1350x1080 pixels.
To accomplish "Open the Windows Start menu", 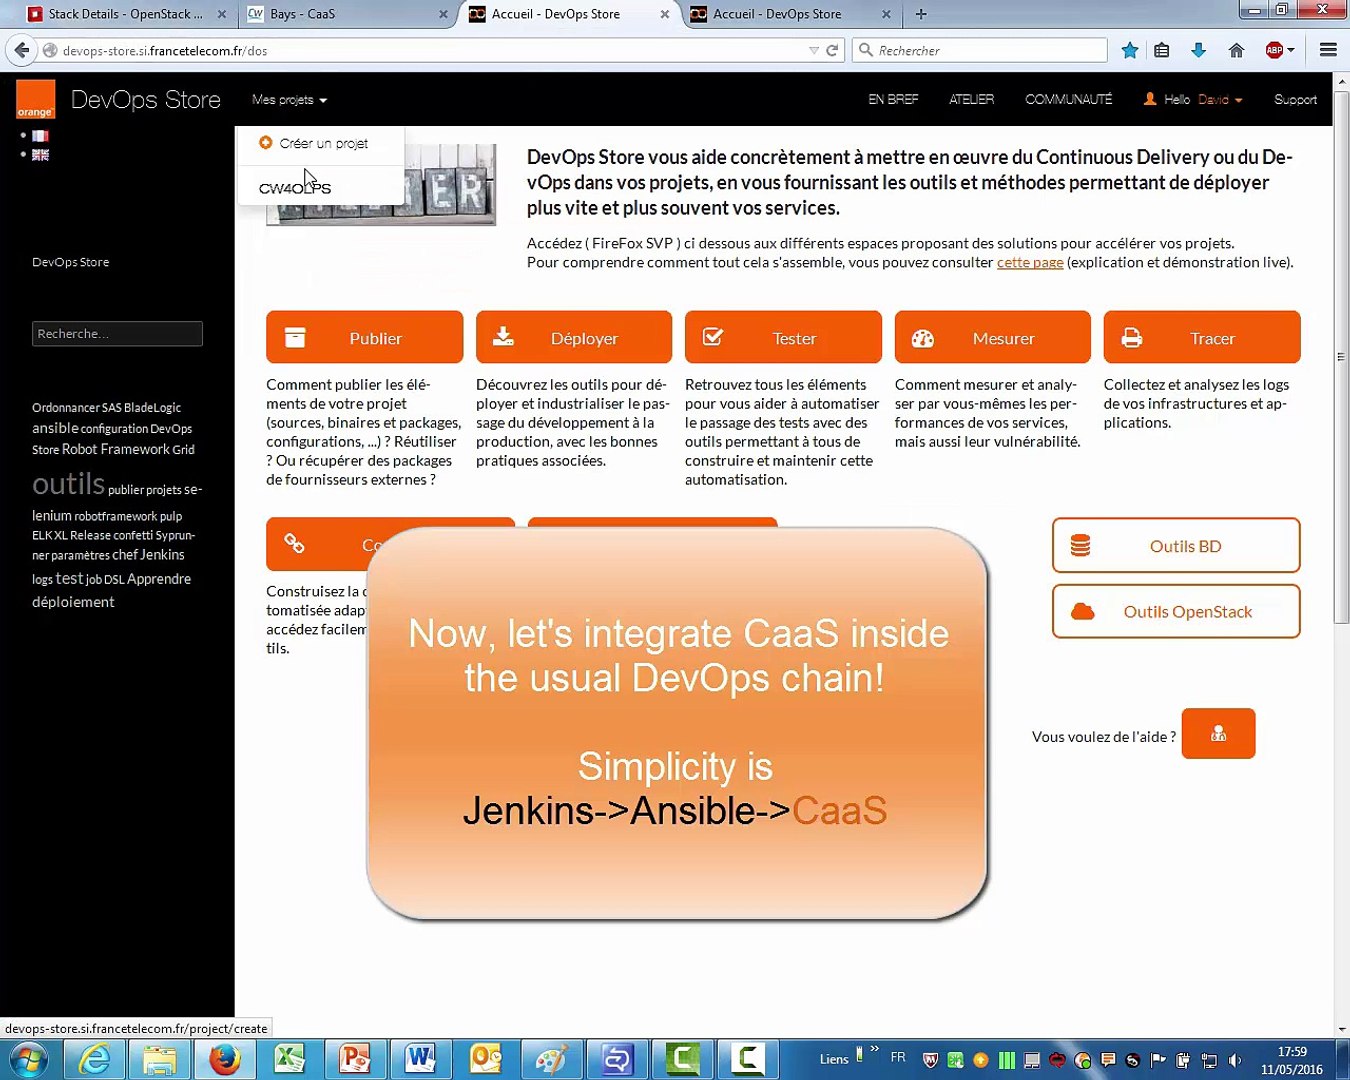I will 28,1059.
